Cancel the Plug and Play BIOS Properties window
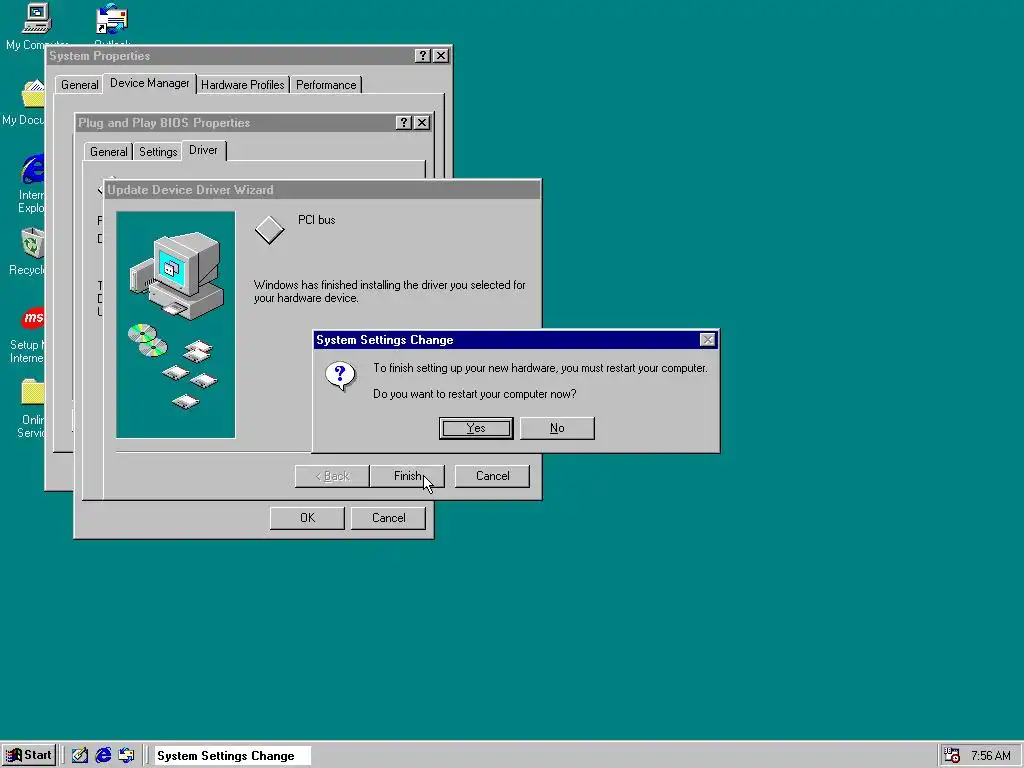Viewport: 1024px width, 768px height. (389, 518)
